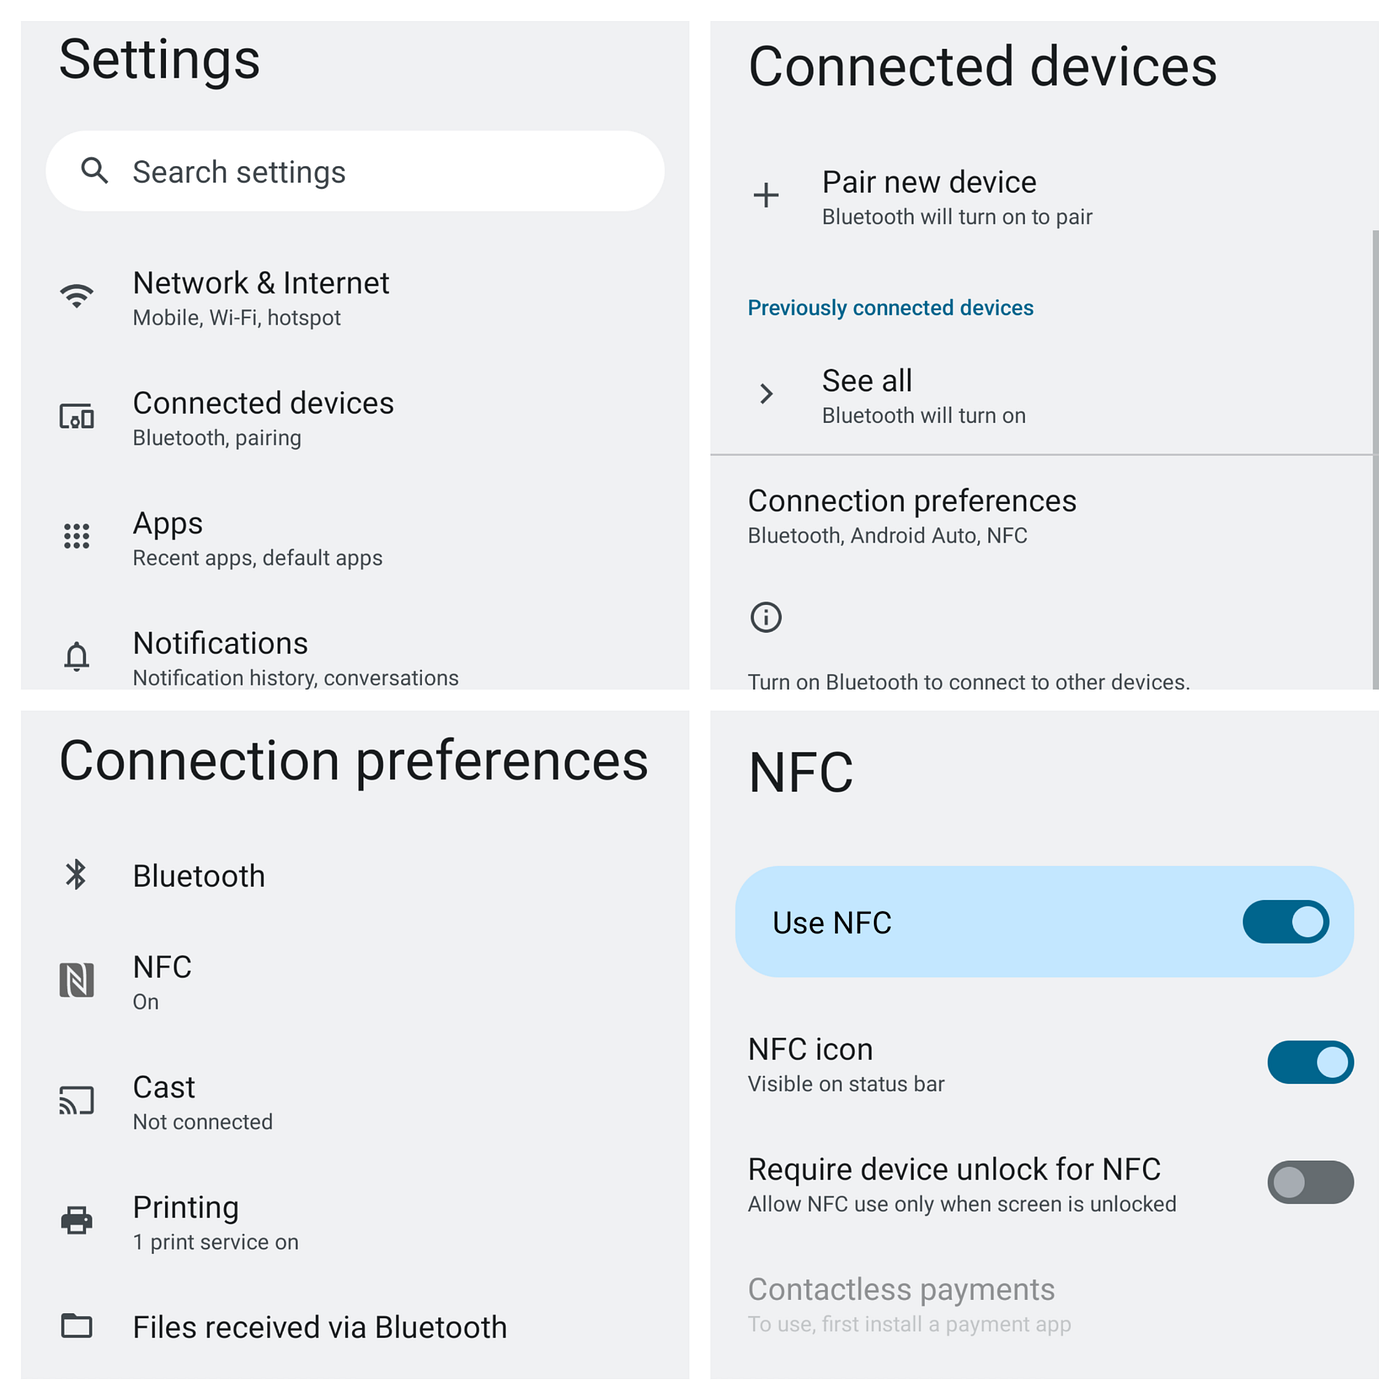Click the Printing printer icon
Screen dimensions: 1400x1400
coord(77,1220)
